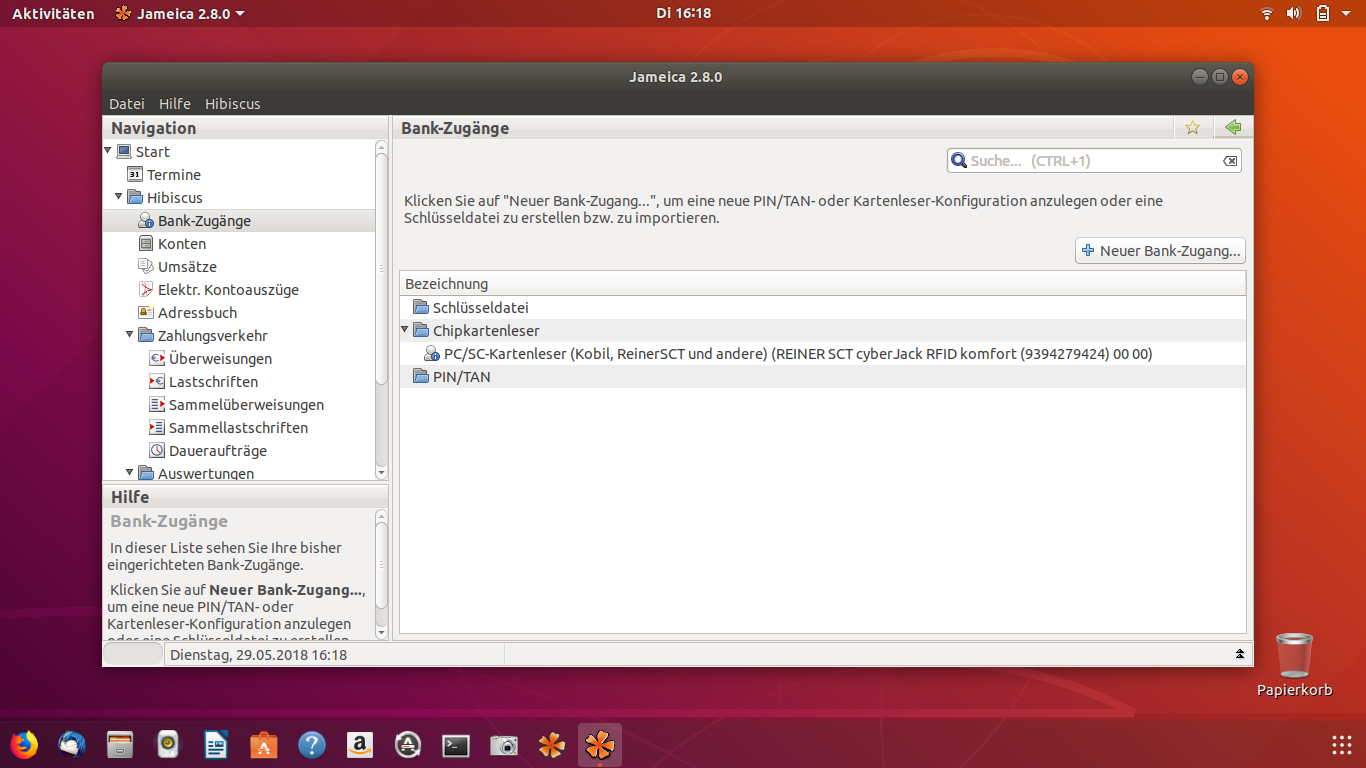The height and width of the screenshot is (768, 1366).
Task: Click Neuer Bank-Zugang button
Action: (x=1160, y=251)
